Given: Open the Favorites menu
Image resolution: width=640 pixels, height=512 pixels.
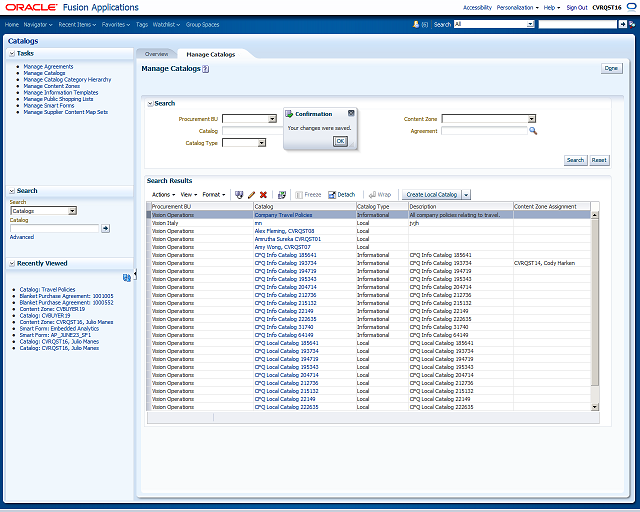Looking at the screenshot, I should pos(116,24).
